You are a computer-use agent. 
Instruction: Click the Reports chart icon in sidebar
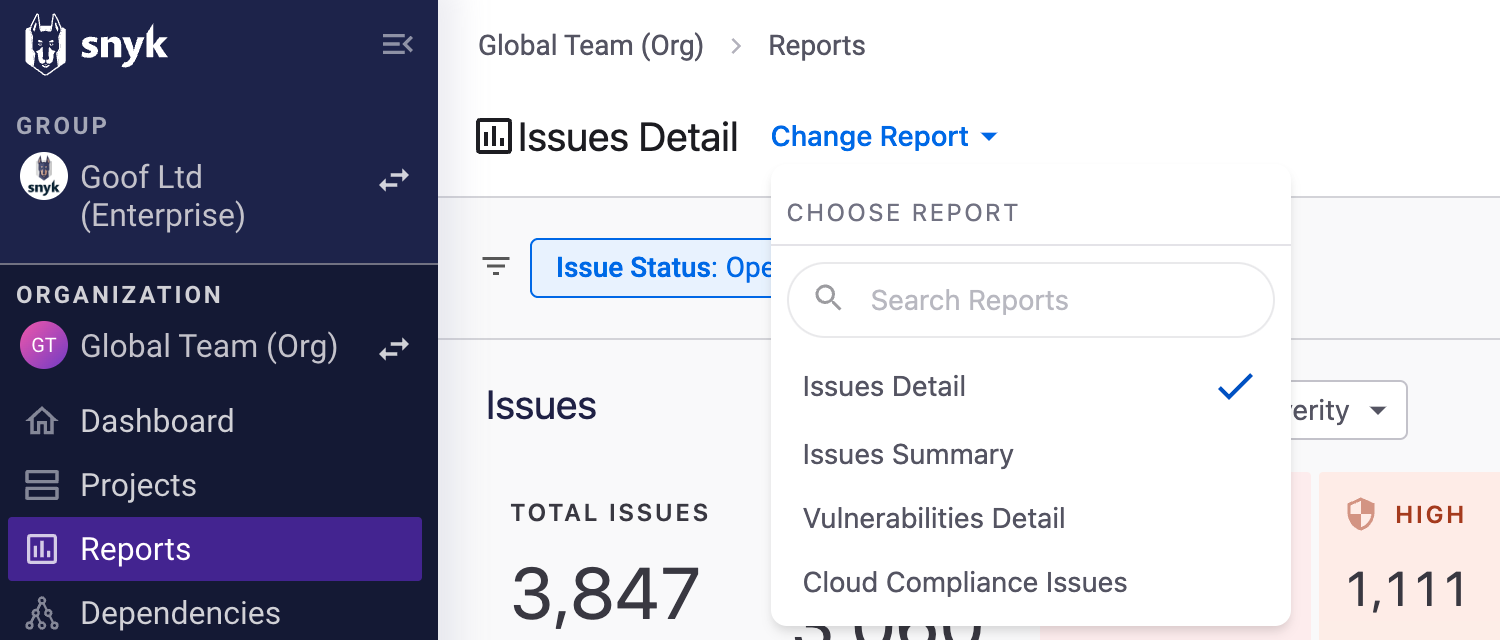[x=42, y=549]
